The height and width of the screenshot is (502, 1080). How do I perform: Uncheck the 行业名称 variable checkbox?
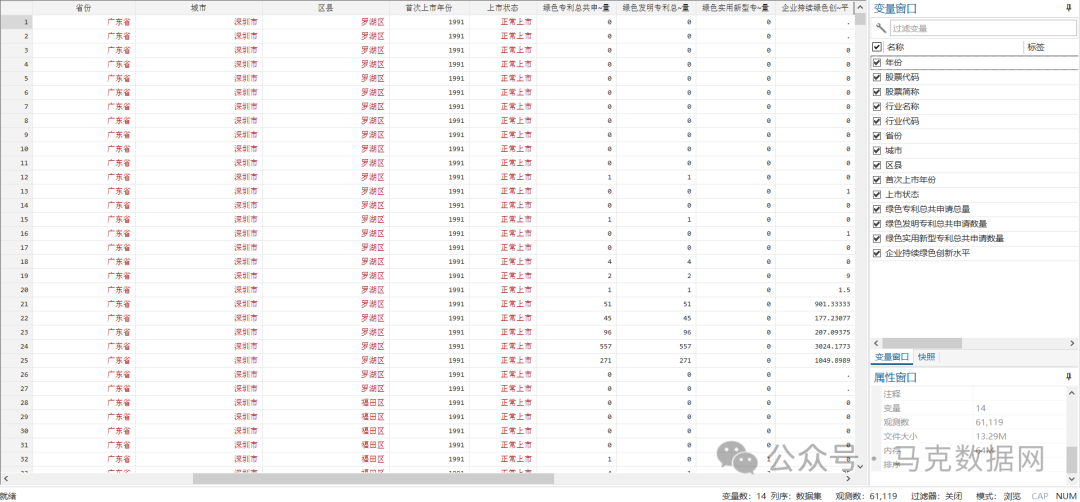pyautogui.click(x=877, y=107)
